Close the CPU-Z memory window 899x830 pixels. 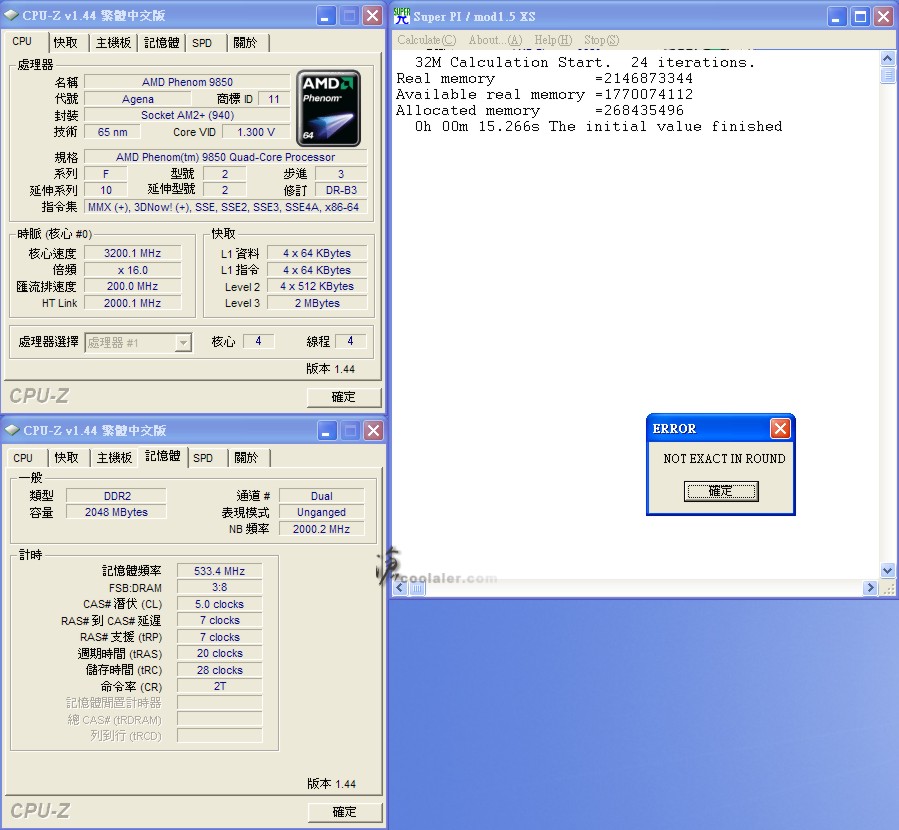374,431
